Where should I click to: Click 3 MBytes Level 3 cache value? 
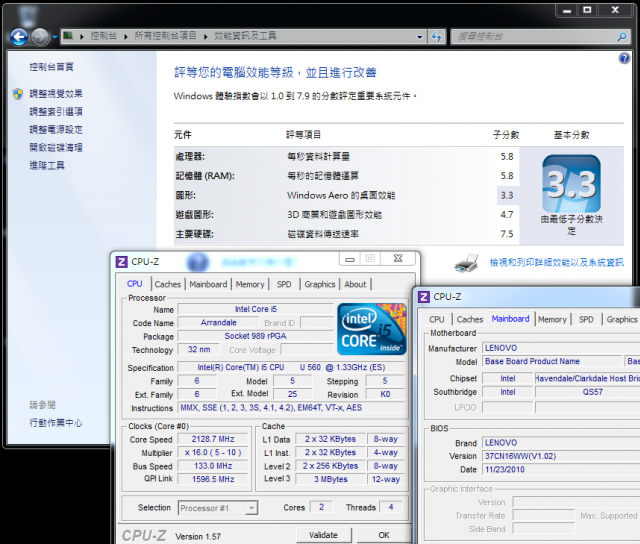331,479
